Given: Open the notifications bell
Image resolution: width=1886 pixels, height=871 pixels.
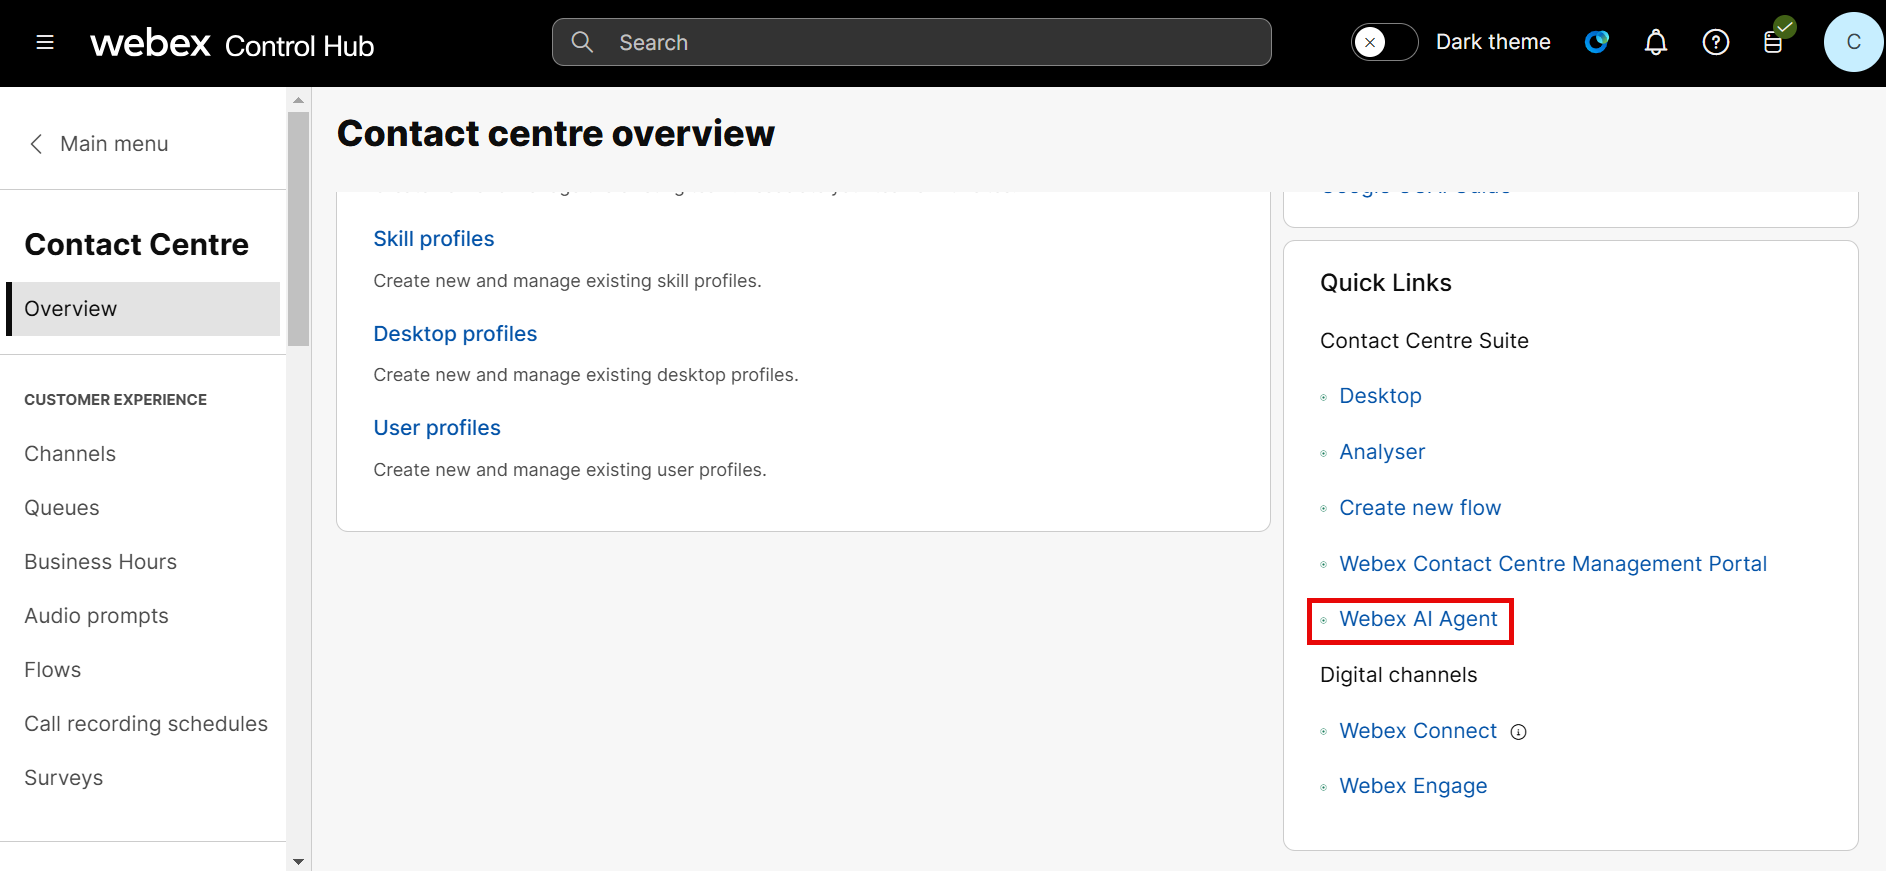Looking at the screenshot, I should pyautogui.click(x=1656, y=42).
